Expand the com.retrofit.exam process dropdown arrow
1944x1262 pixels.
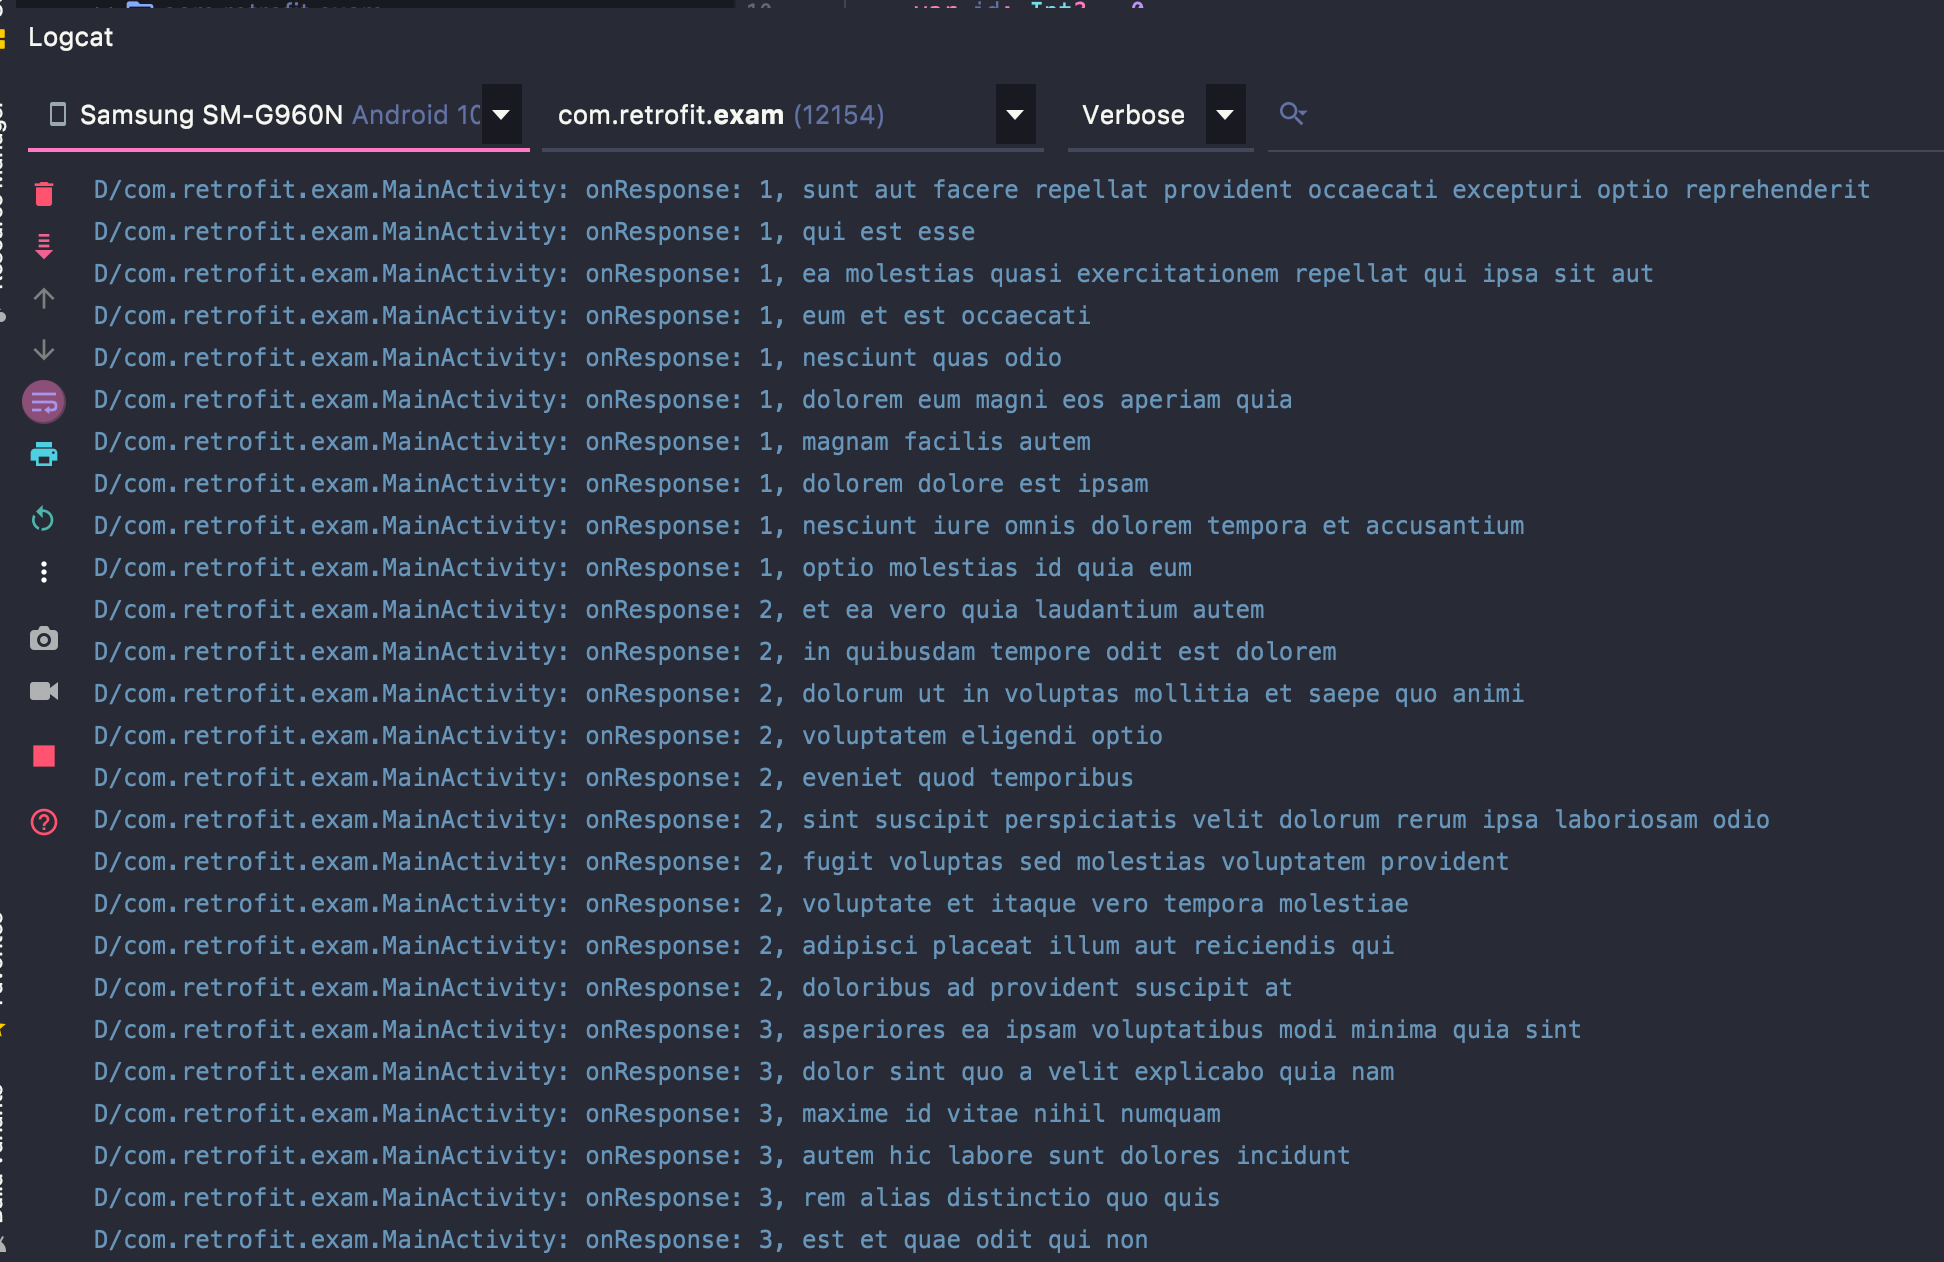pyautogui.click(x=1014, y=115)
